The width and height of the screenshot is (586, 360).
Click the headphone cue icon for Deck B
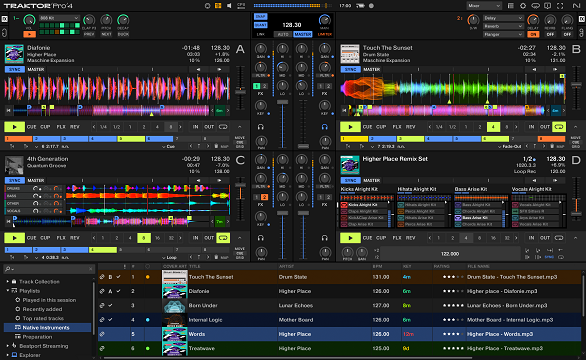(x=324, y=127)
